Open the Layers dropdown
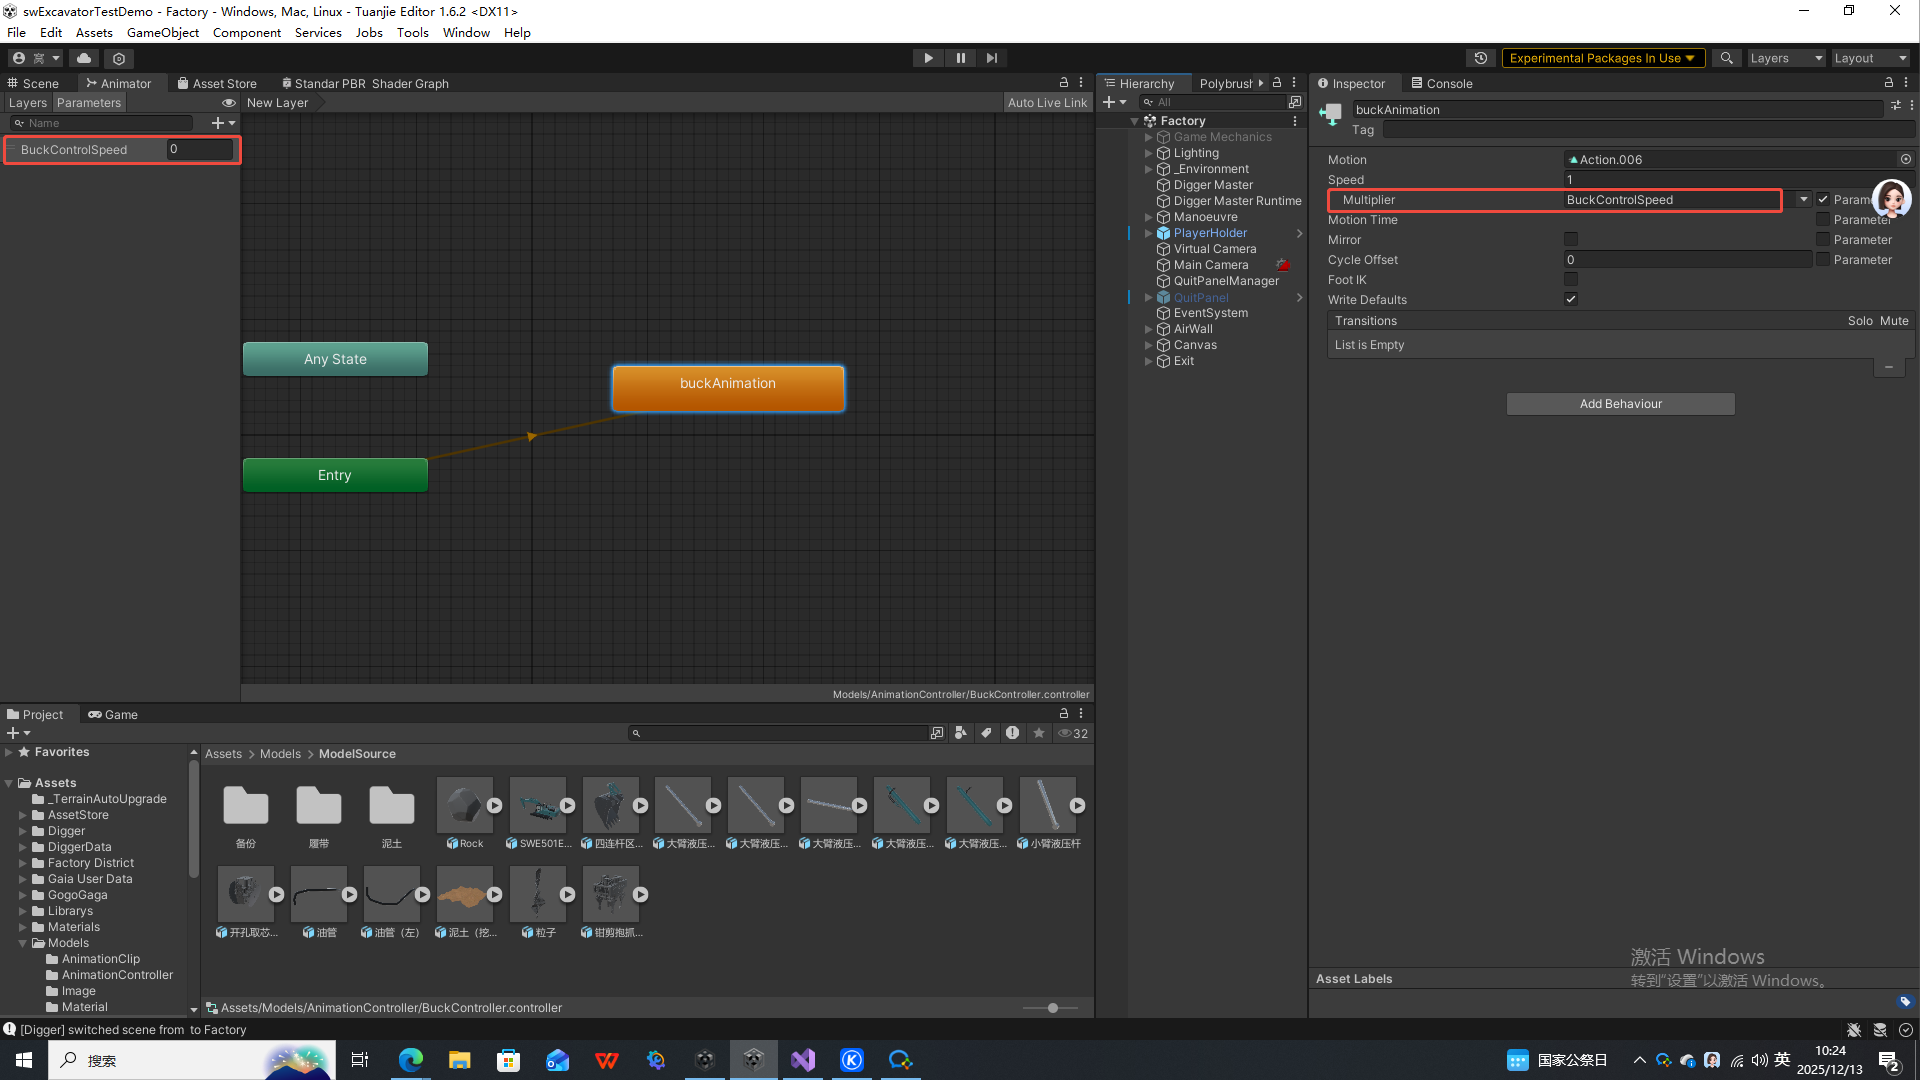 coord(1786,58)
